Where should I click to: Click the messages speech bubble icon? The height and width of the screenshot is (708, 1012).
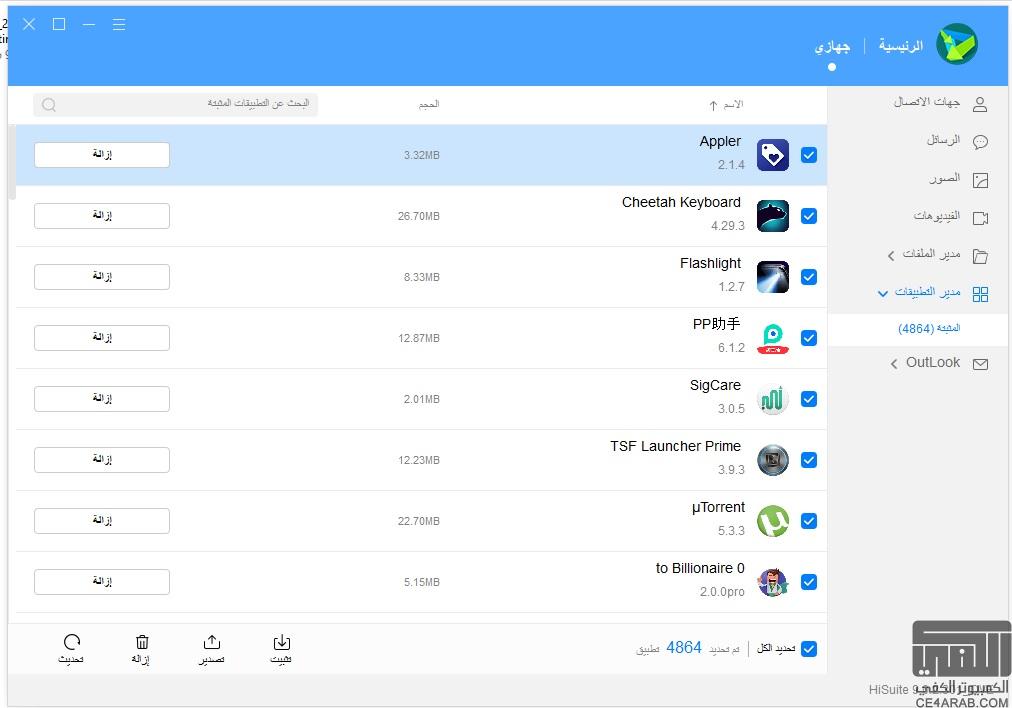pyautogui.click(x=980, y=142)
